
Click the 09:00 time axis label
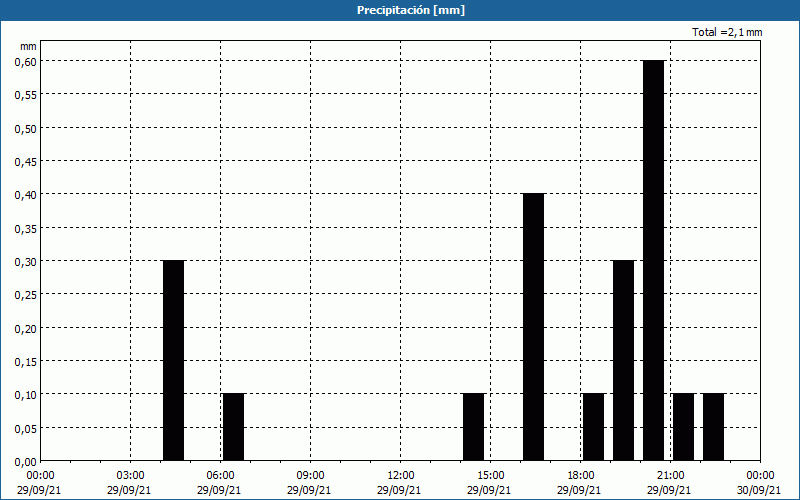coord(311,476)
